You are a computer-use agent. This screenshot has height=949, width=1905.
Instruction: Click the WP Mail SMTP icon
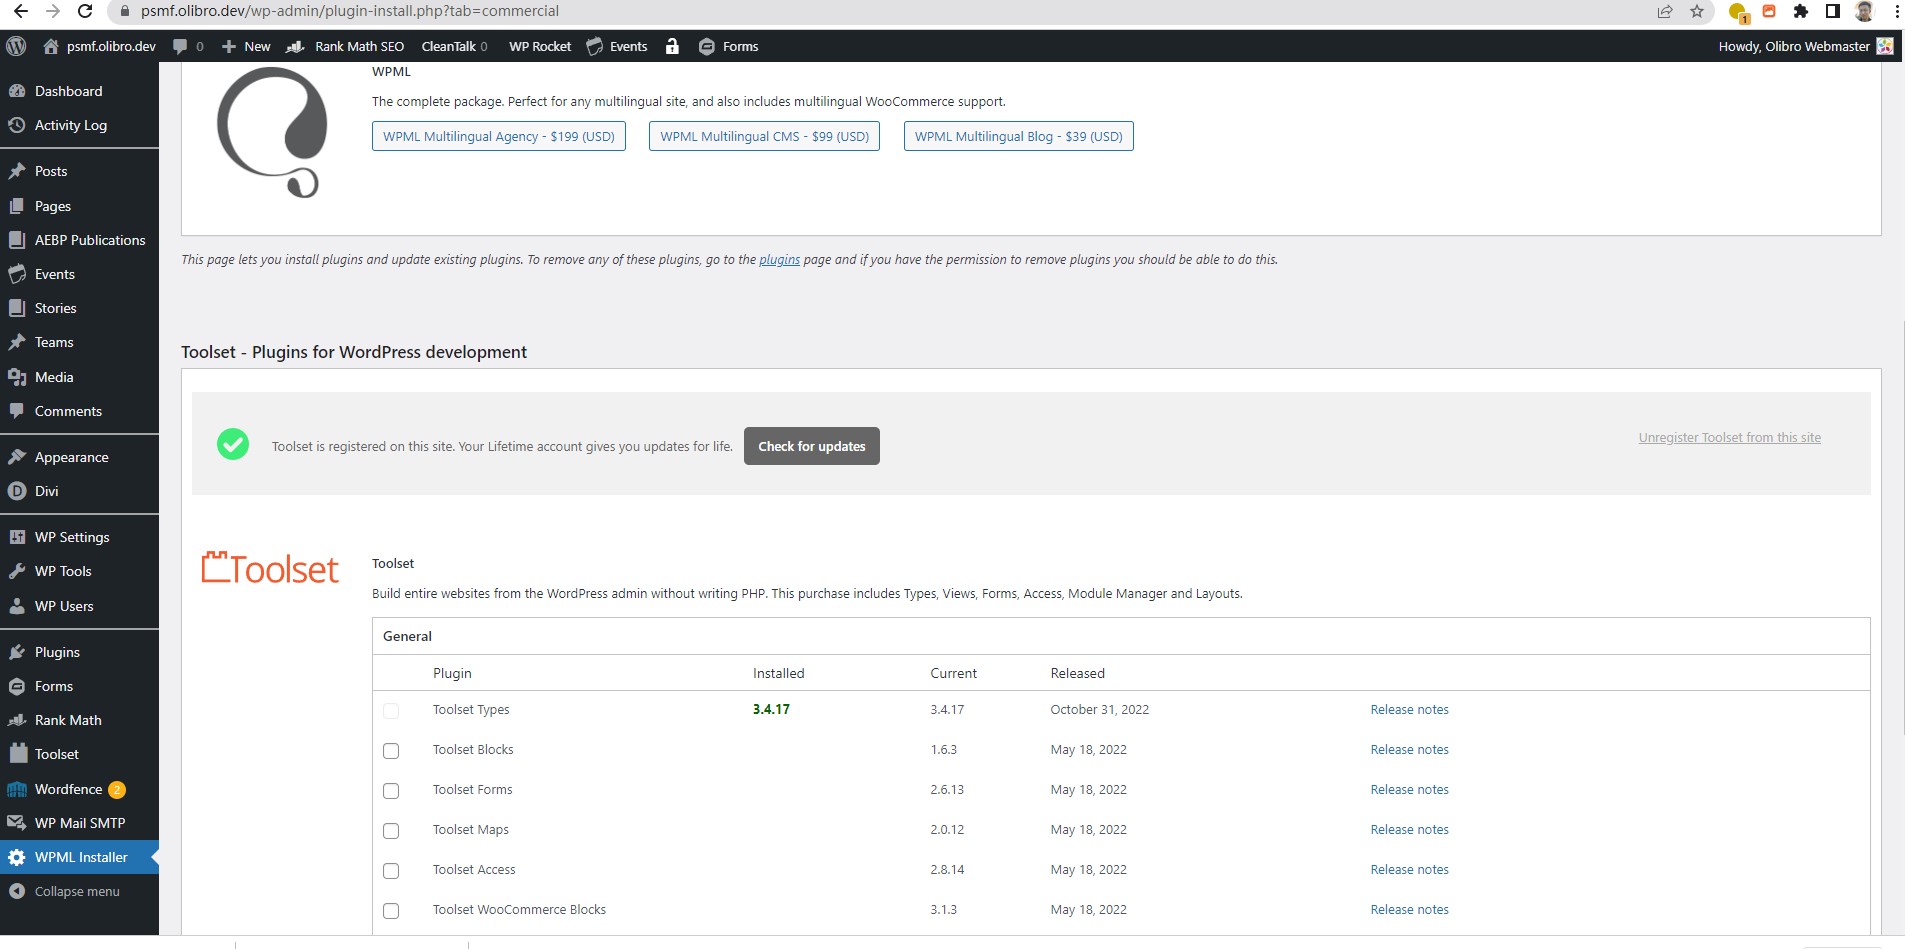click(17, 823)
